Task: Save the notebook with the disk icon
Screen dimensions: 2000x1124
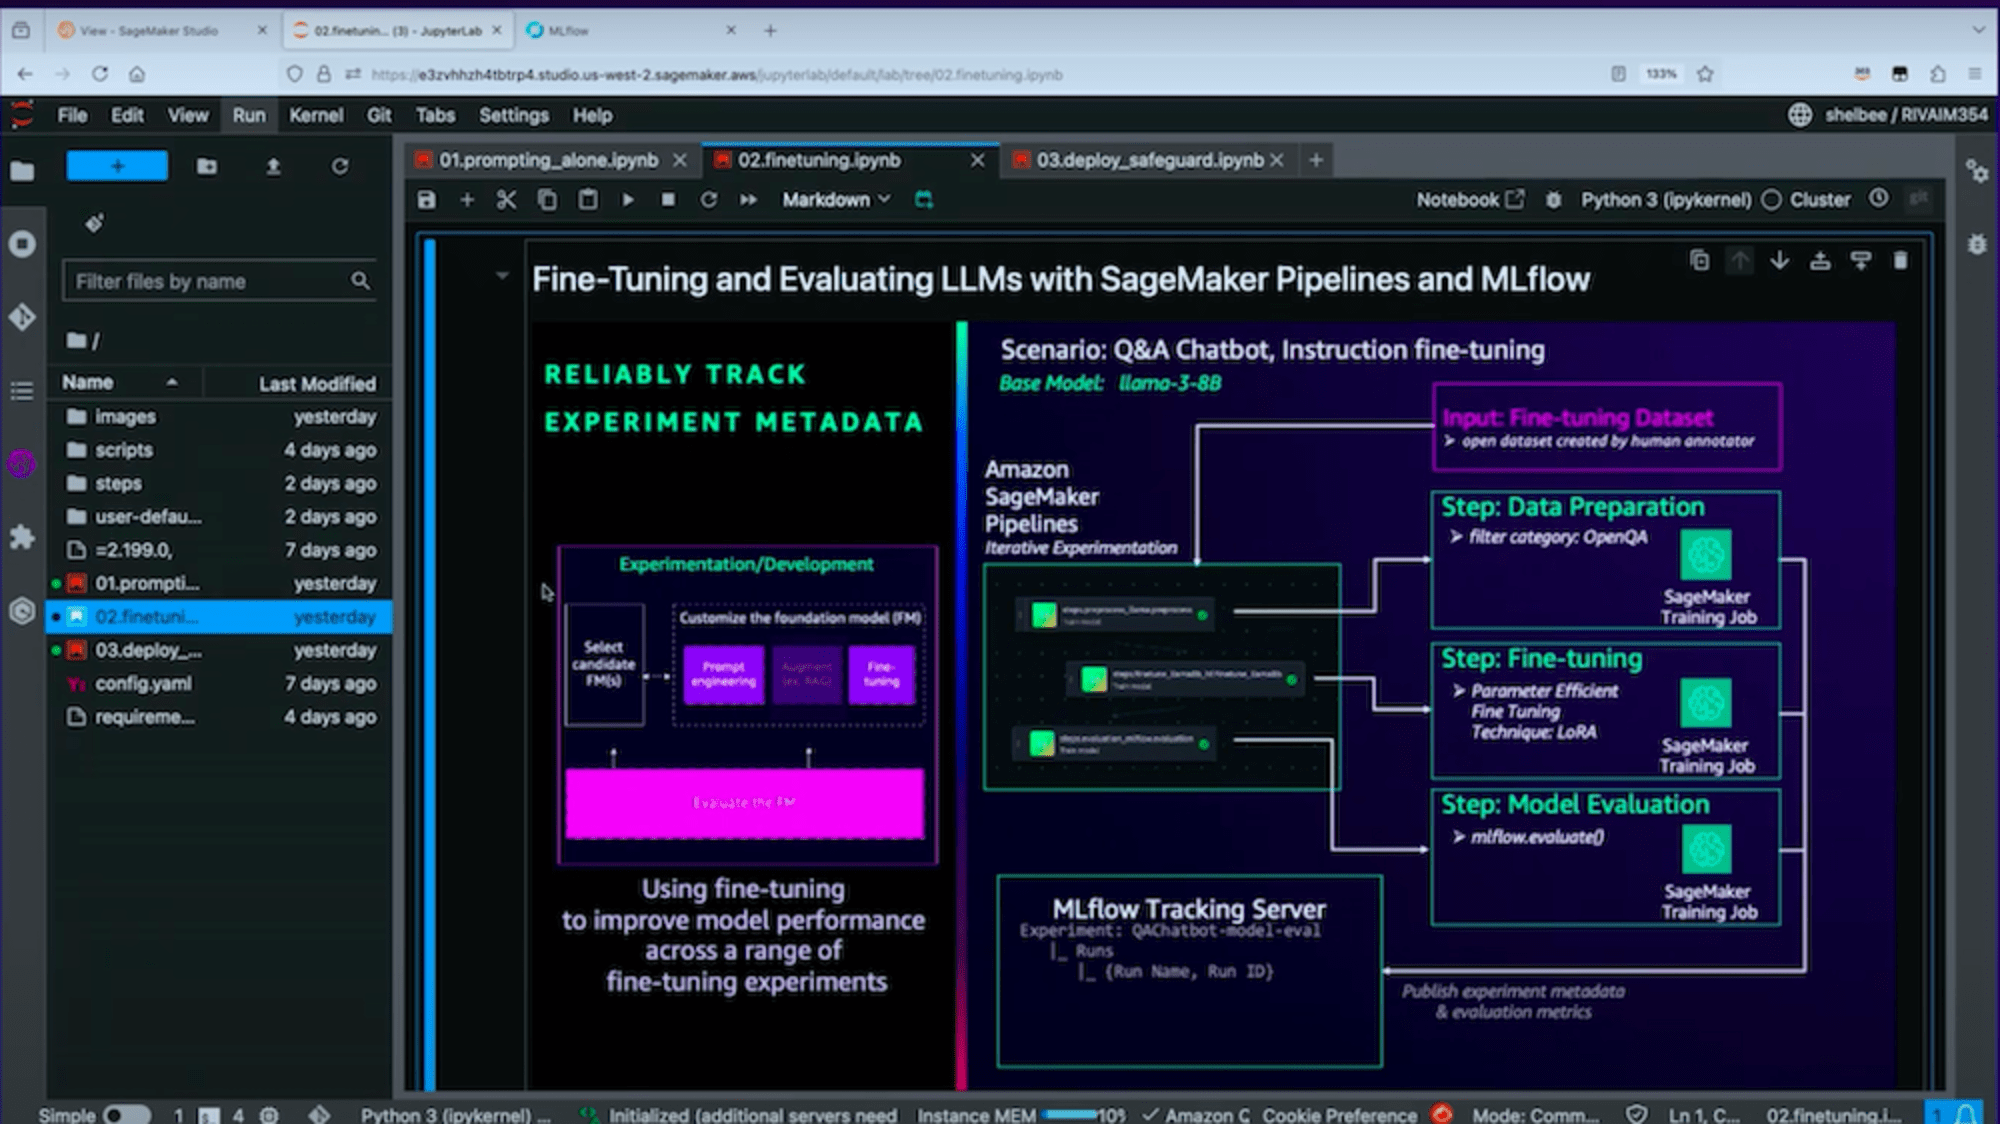Action: click(427, 200)
